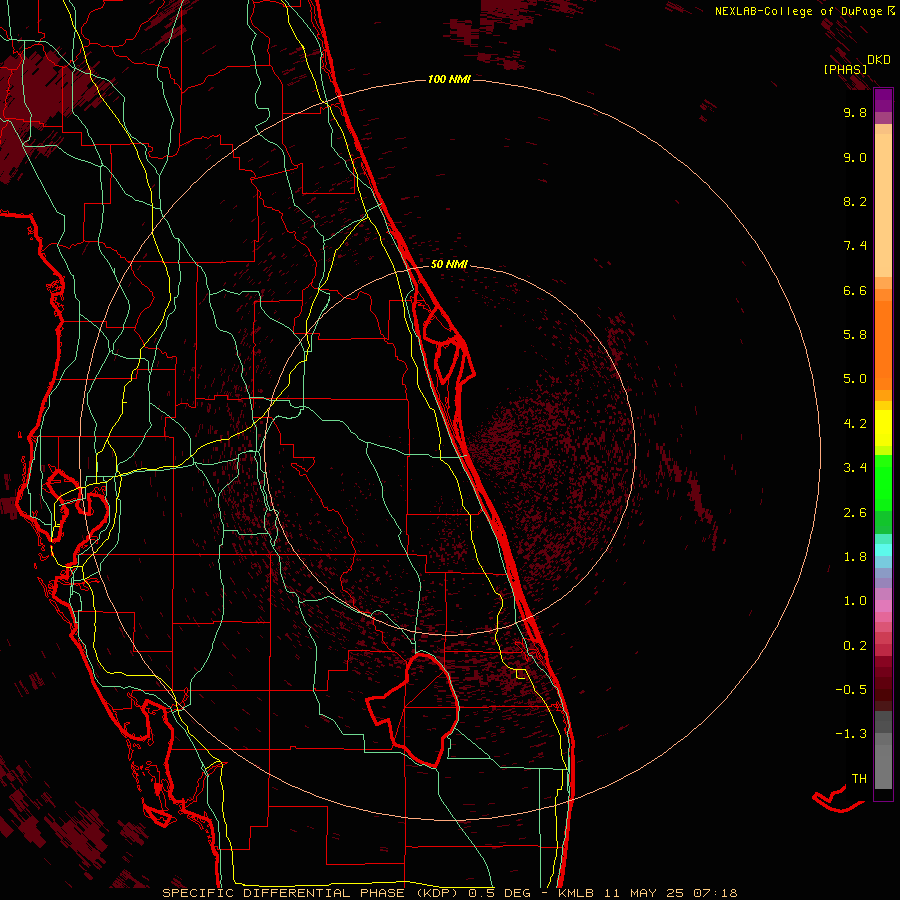Click the bright green segment of color bar
900x900 pixels.
[x=883, y=482]
